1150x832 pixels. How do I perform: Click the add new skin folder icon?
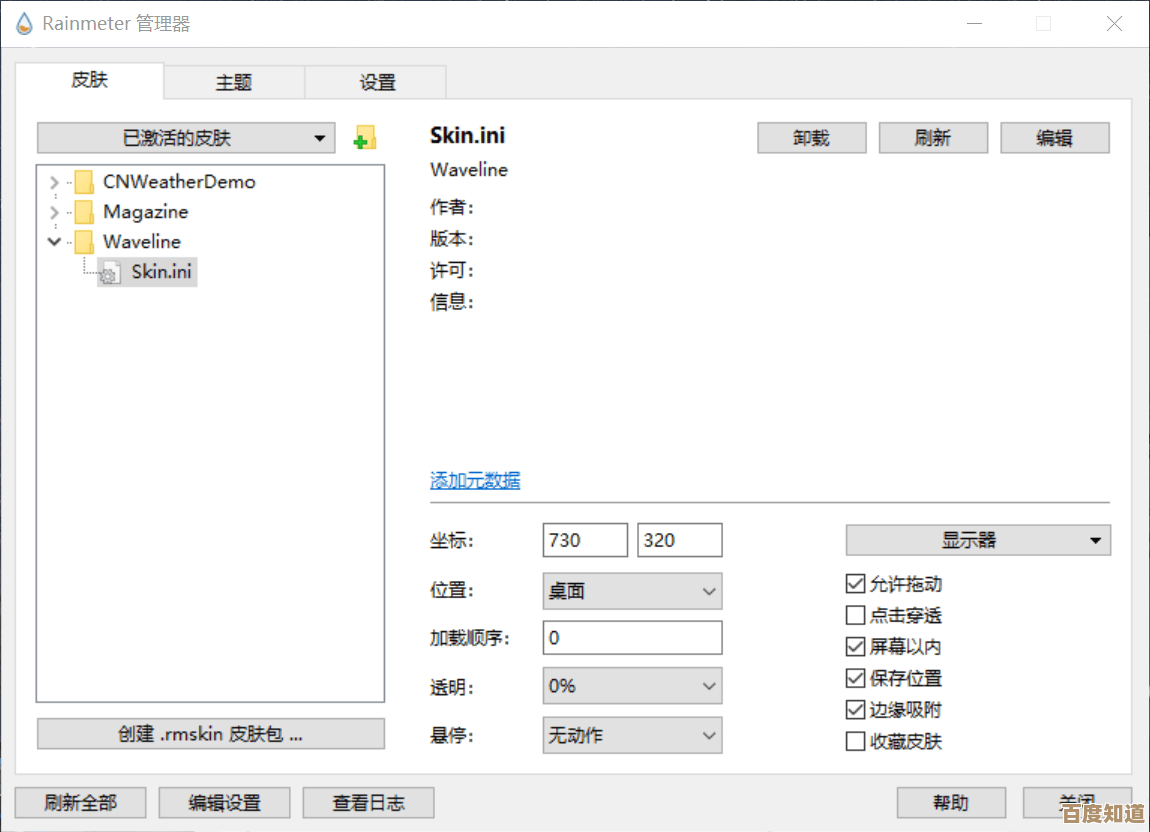365,138
